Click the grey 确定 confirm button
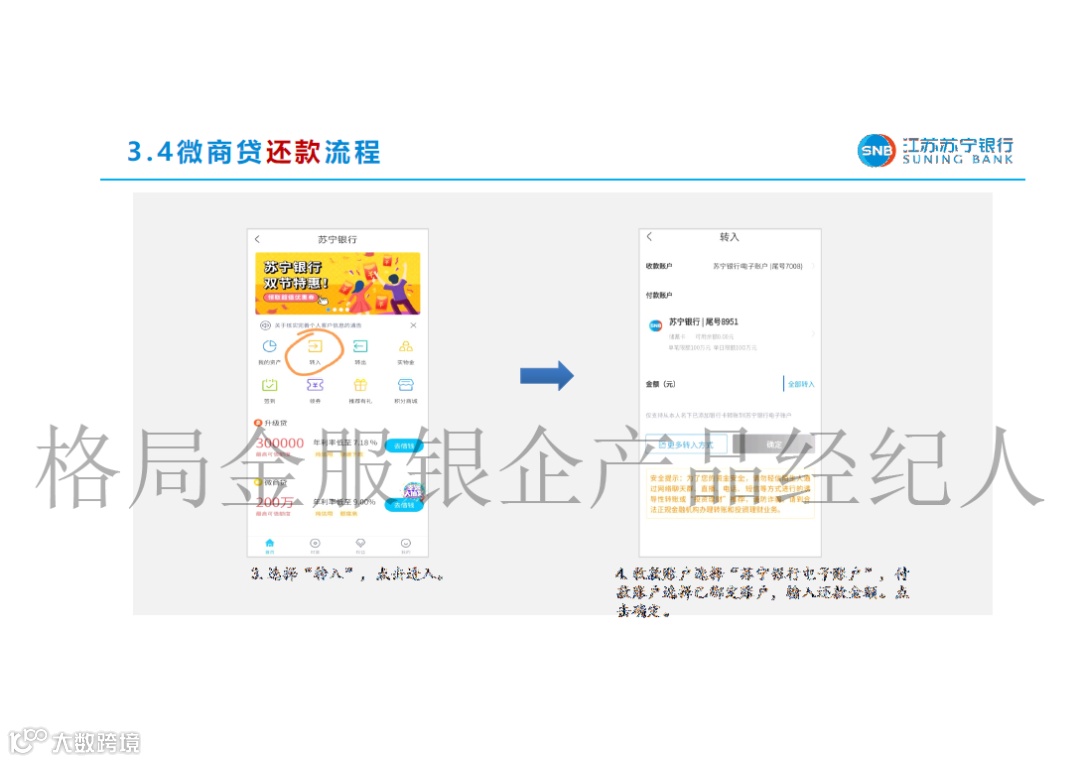 tap(774, 445)
